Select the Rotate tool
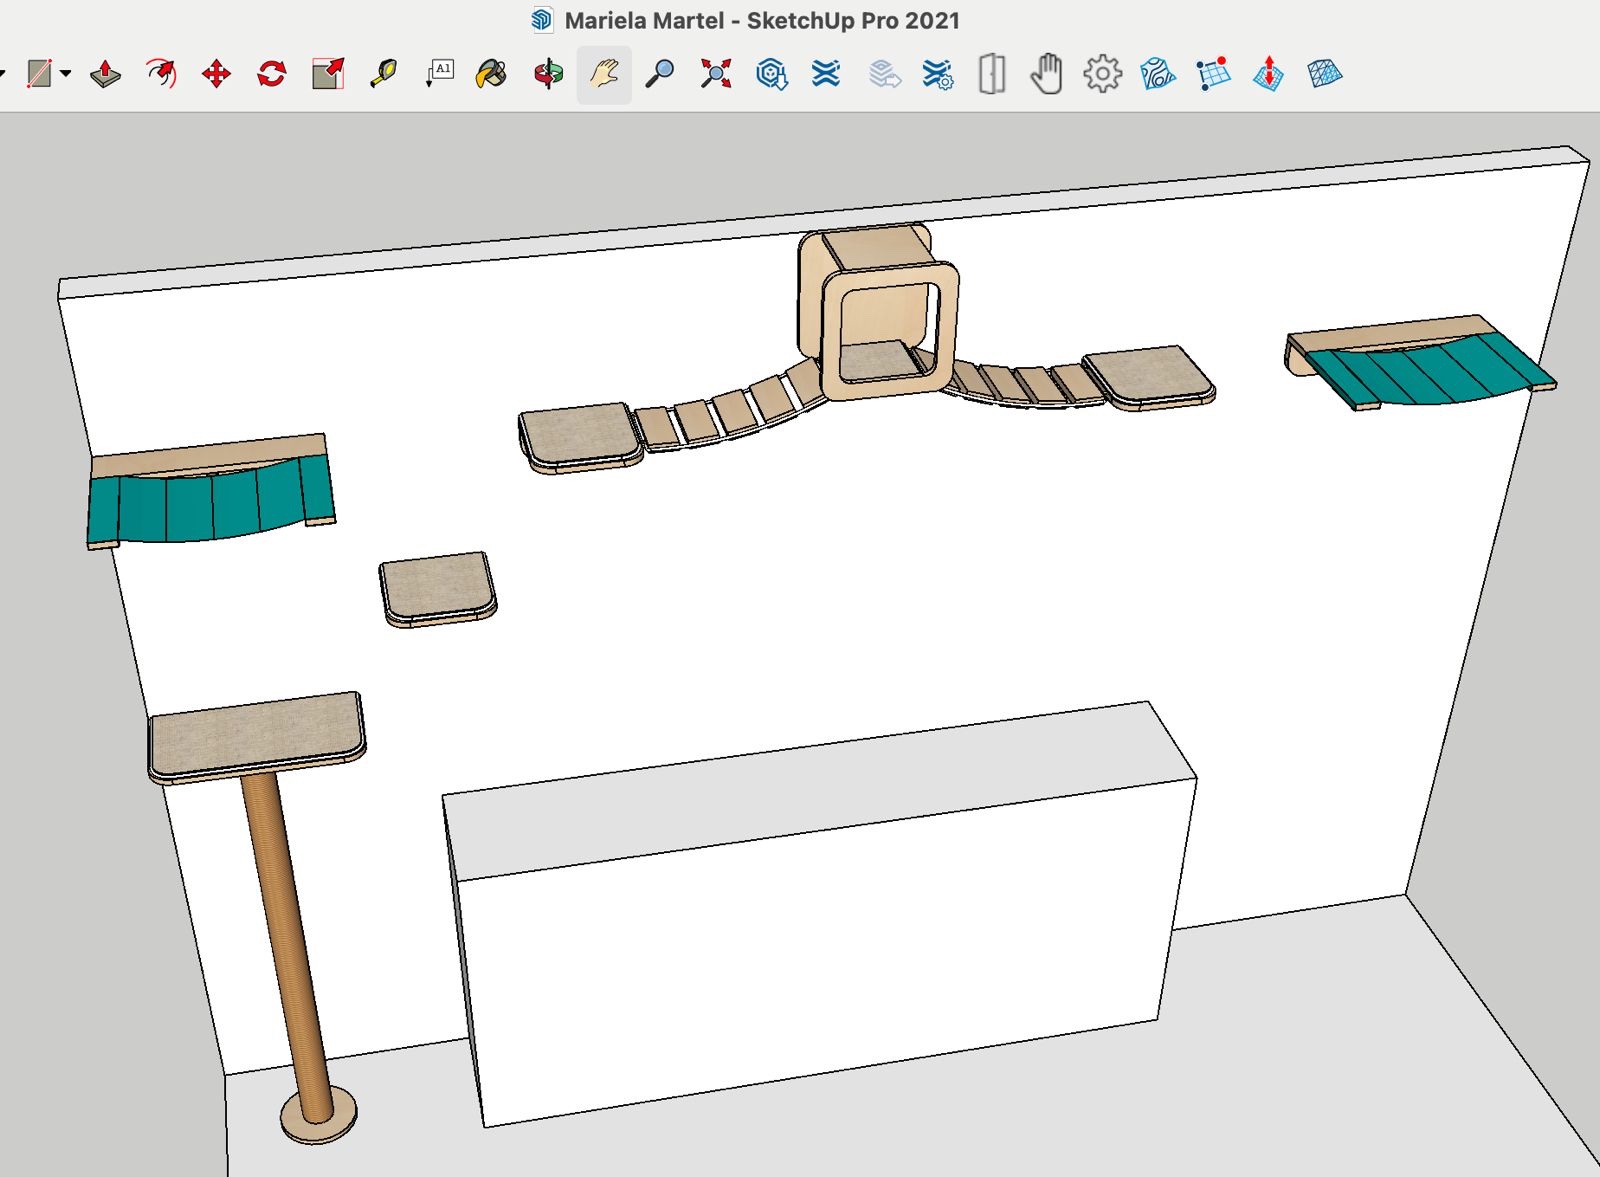This screenshot has width=1600, height=1177. click(x=272, y=74)
